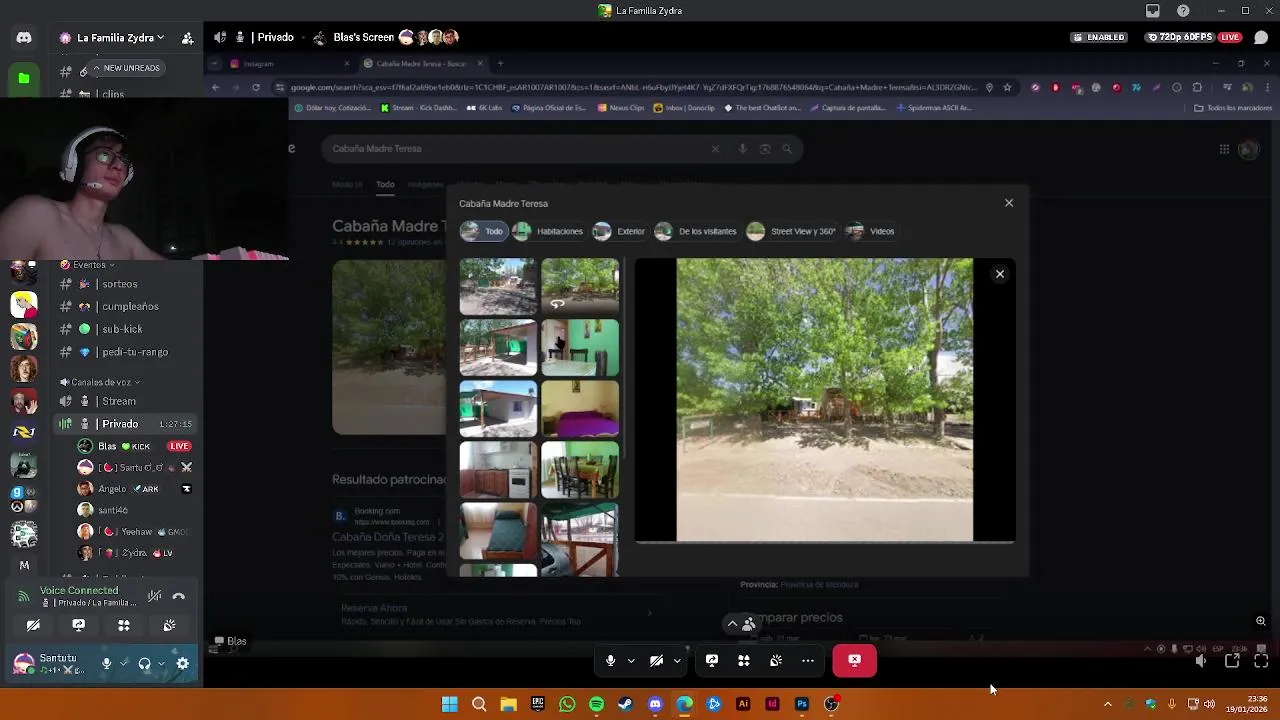The image size is (1280, 720).
Task: Toggle noise suppression in voice panel
Action: (154, 596)
